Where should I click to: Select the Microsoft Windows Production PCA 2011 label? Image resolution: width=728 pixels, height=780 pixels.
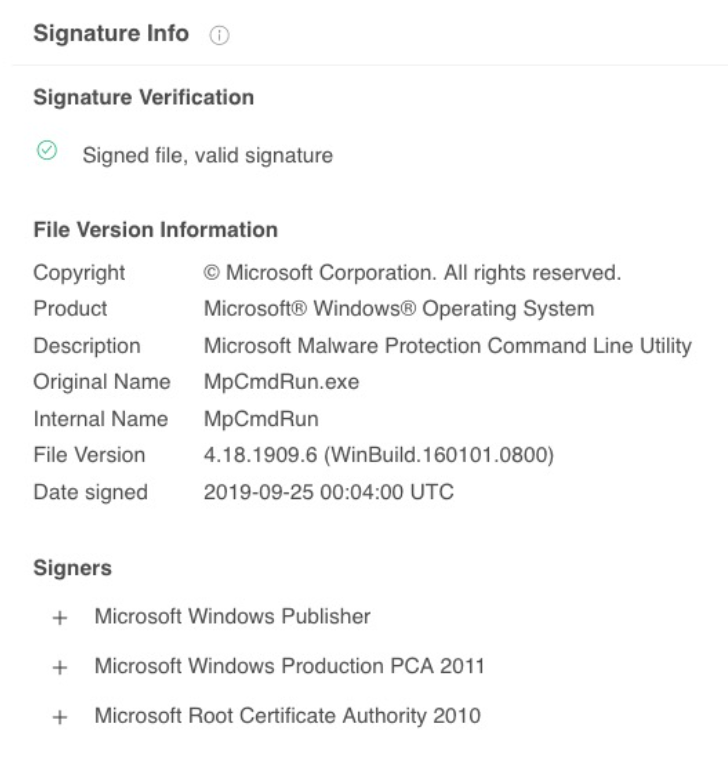289,666
